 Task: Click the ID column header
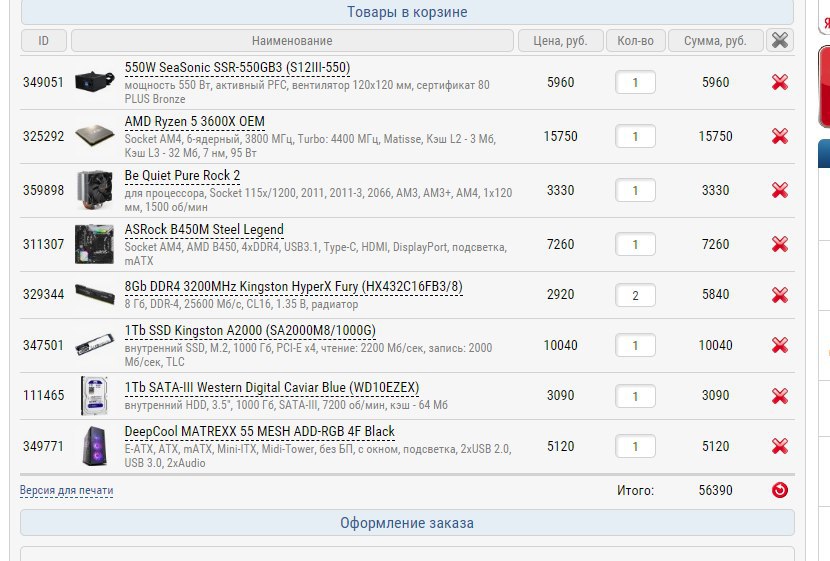click(43, 41)
